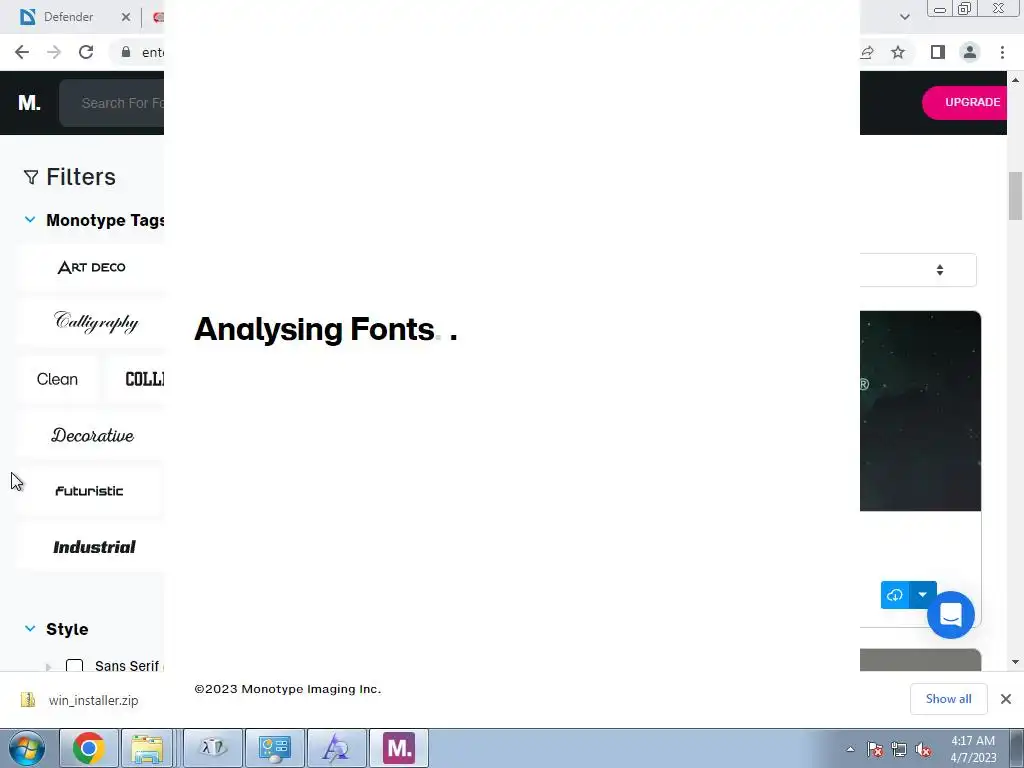Click the Action Center flag tray icon
The height and width of the screenshot is (768, 1024).
tap(875, 749)
